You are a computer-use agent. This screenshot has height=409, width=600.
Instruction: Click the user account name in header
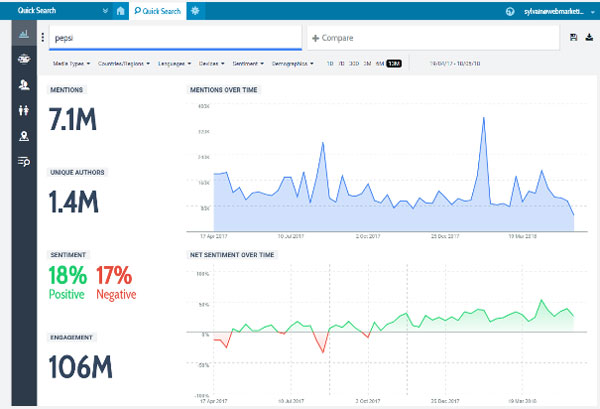coord(554,12)
